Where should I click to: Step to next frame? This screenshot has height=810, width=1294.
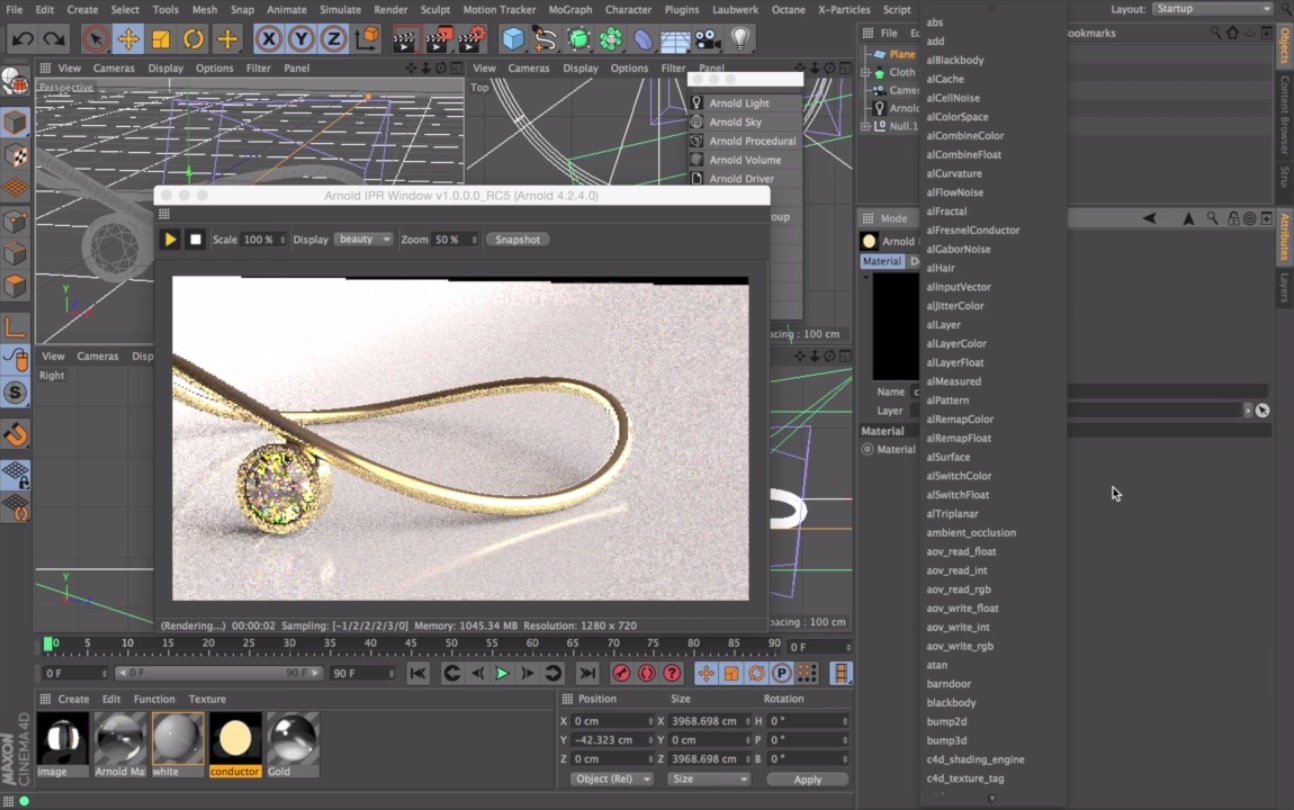527,674
